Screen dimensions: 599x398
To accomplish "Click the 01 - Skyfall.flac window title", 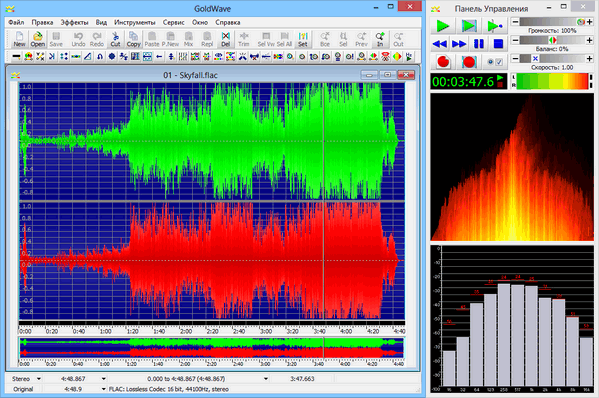I will point(190,75).
